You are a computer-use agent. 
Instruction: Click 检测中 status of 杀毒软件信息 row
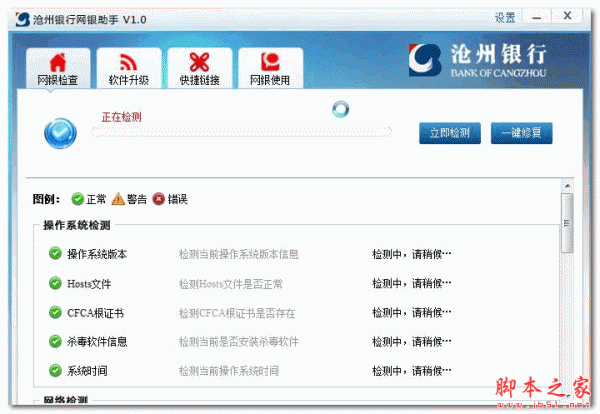[x=412, y=342]
